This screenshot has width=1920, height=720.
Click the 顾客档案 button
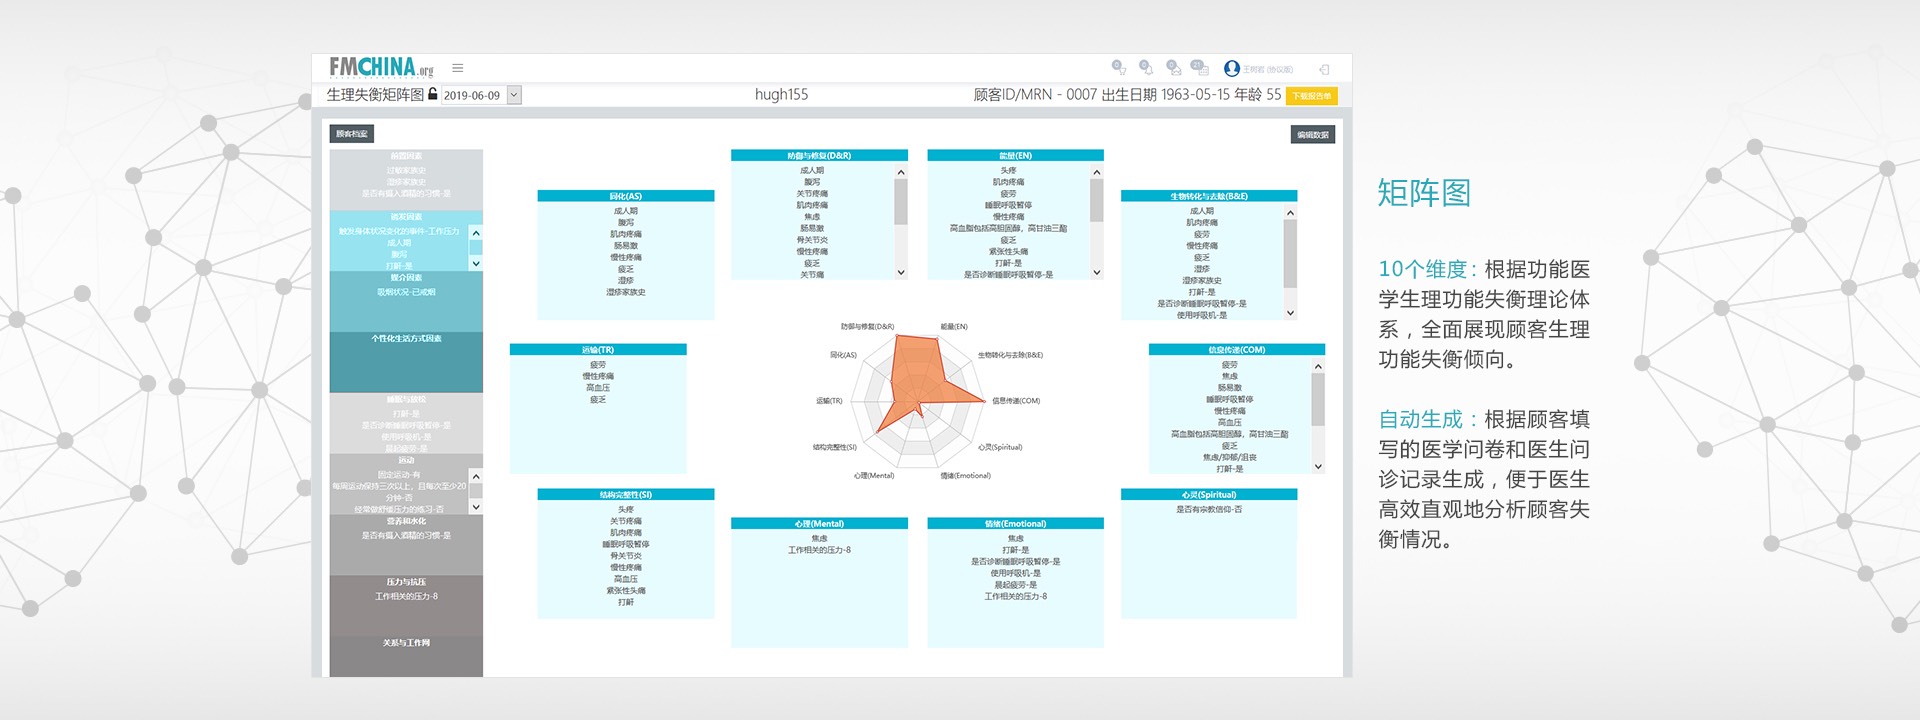coord(352,134)
